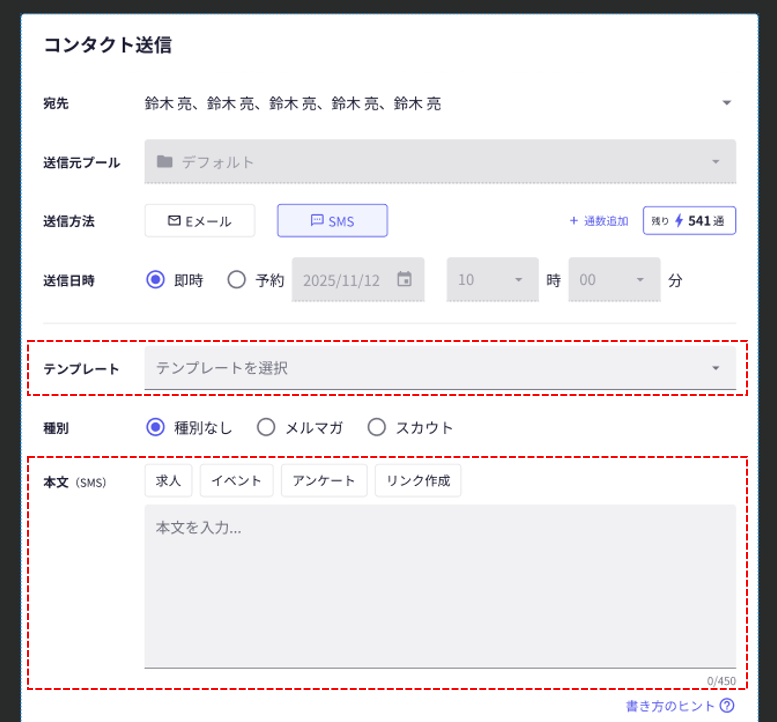Expand the 宛先 recipients dropdown arrow
Image resolution: width=777 pixels, height=722 pixels.
click(x=727, y=103)
